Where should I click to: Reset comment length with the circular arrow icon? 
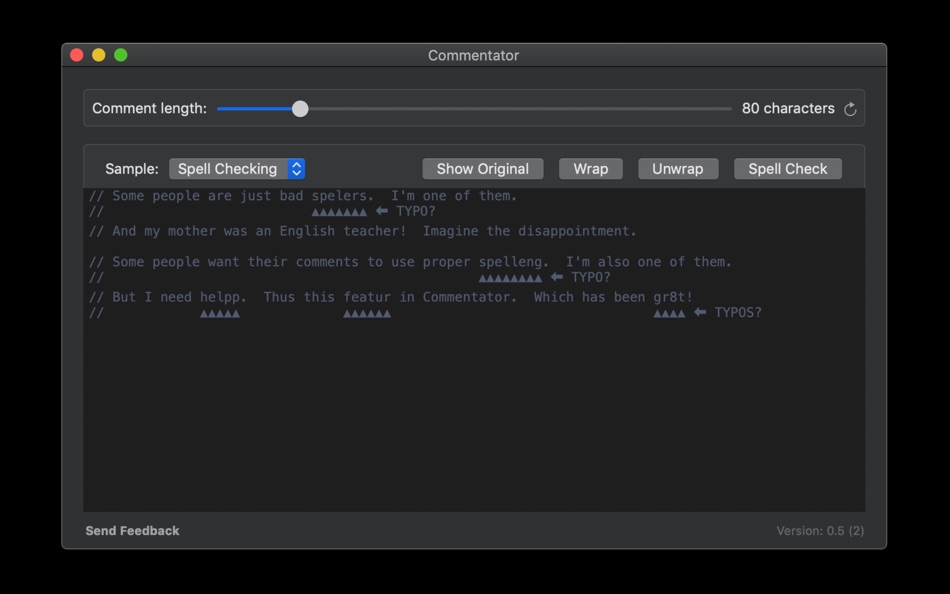click(850, 108)
